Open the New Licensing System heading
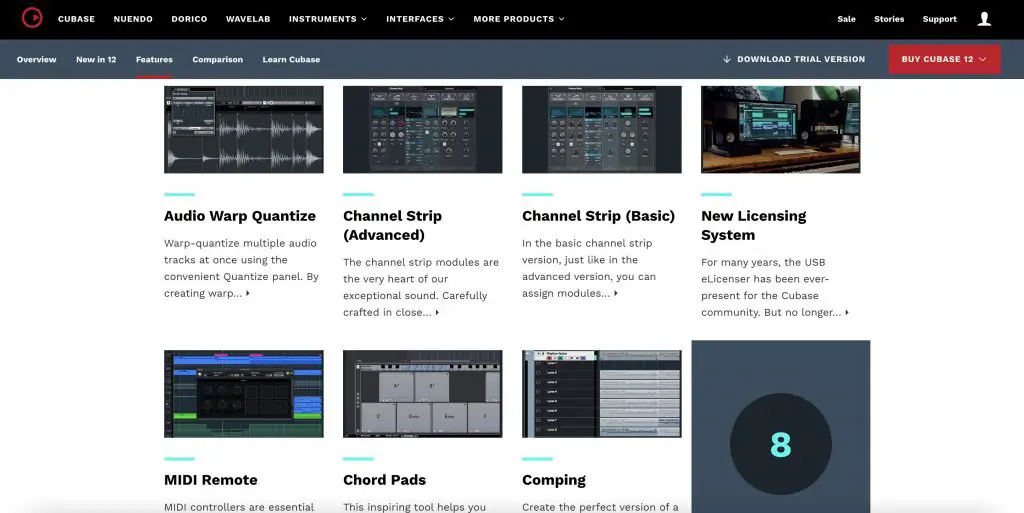1024x513 pixels. click(754, 225)
